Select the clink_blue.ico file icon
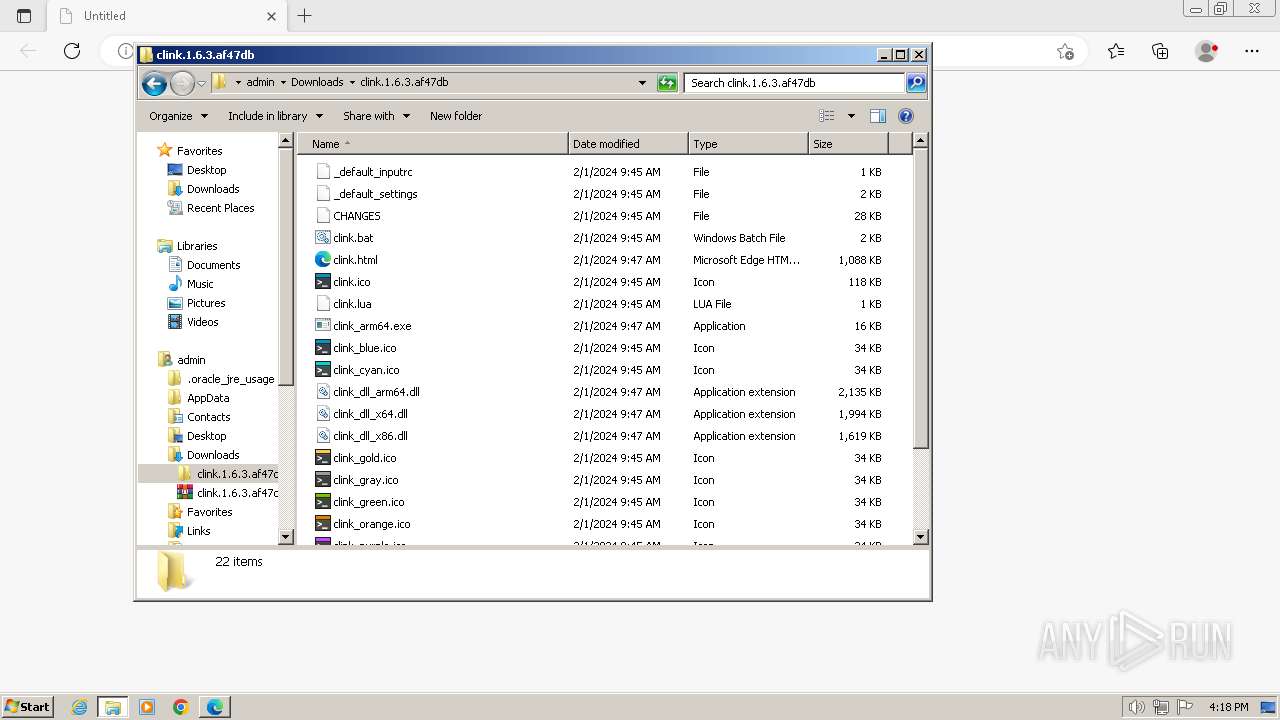This screenshot has height=720, width=1280. click(323, 348)
